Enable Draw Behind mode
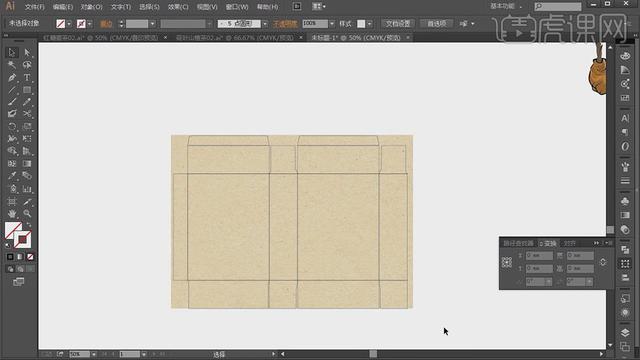The image size is (640, 360). (20, 269)
